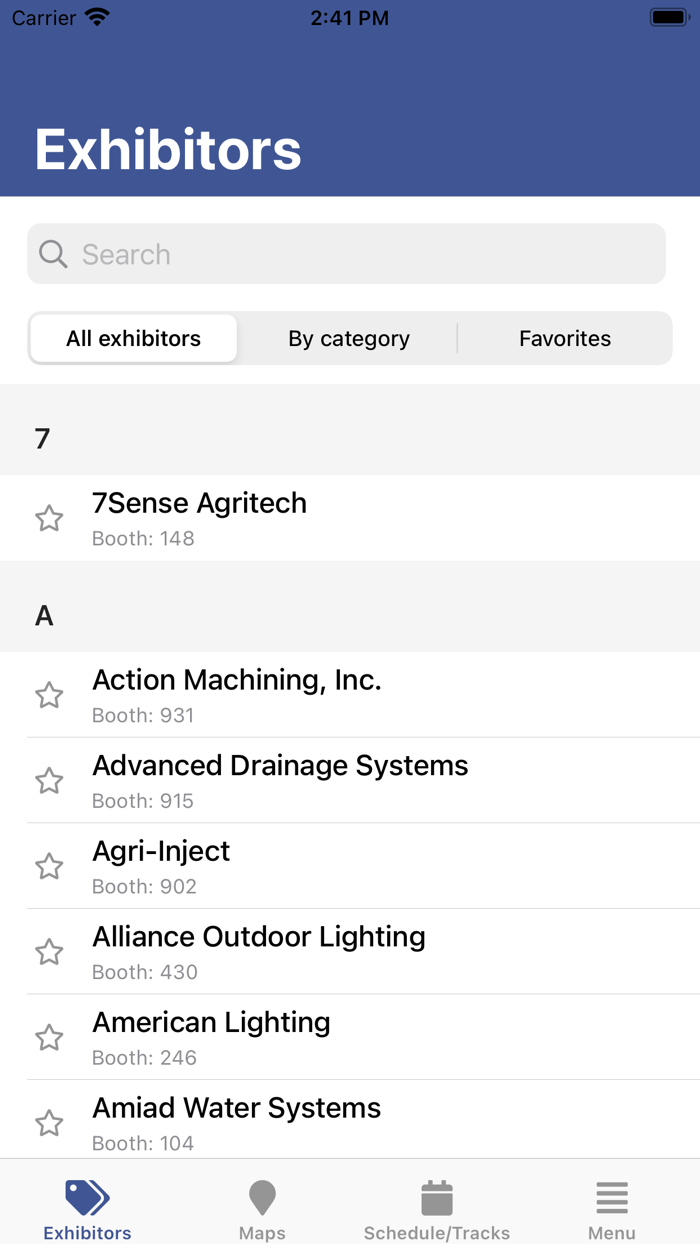Add American Lighting to favorites
This screenshot has height=1244, width=700.
tap(49, 1038)
